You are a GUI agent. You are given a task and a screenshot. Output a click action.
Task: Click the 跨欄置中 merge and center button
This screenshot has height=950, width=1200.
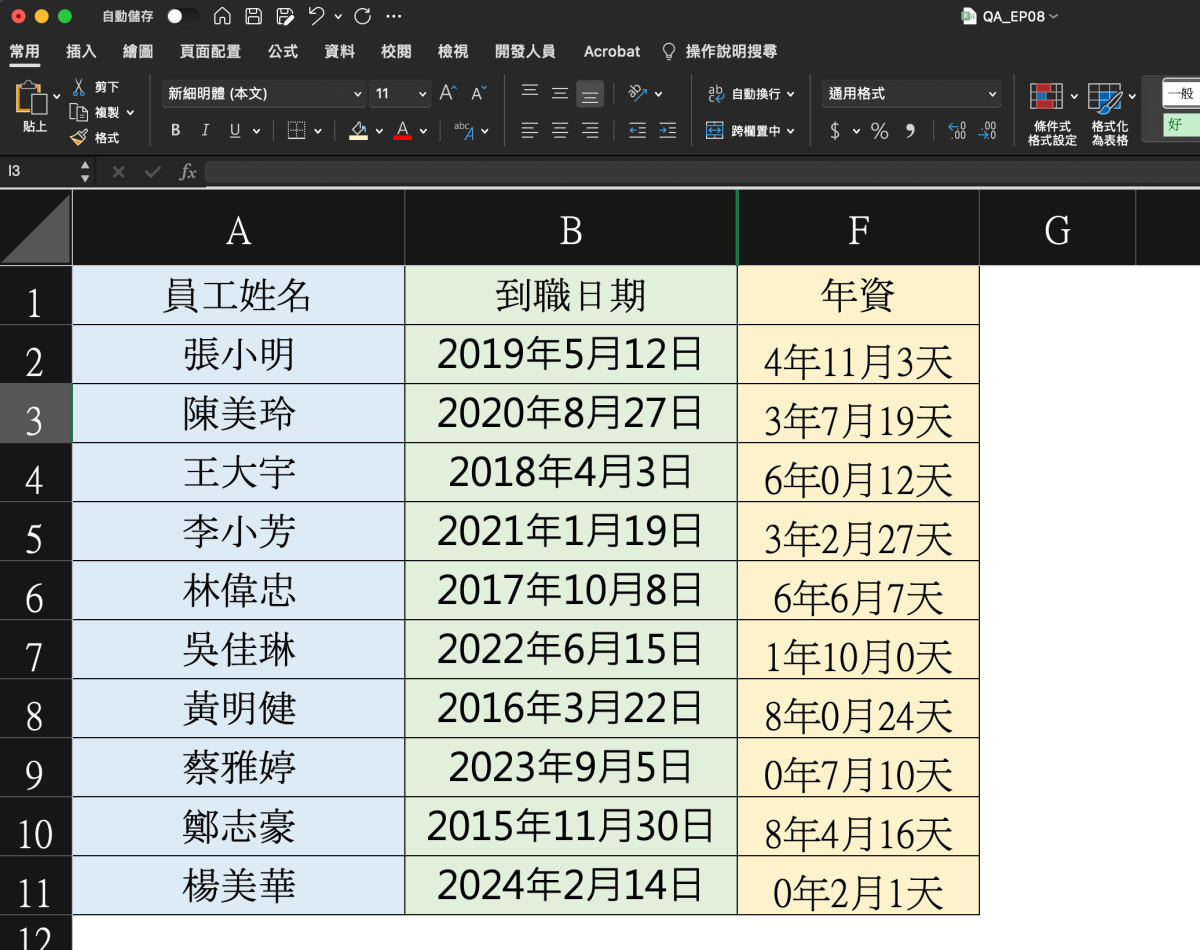click(x=743, y=130)
